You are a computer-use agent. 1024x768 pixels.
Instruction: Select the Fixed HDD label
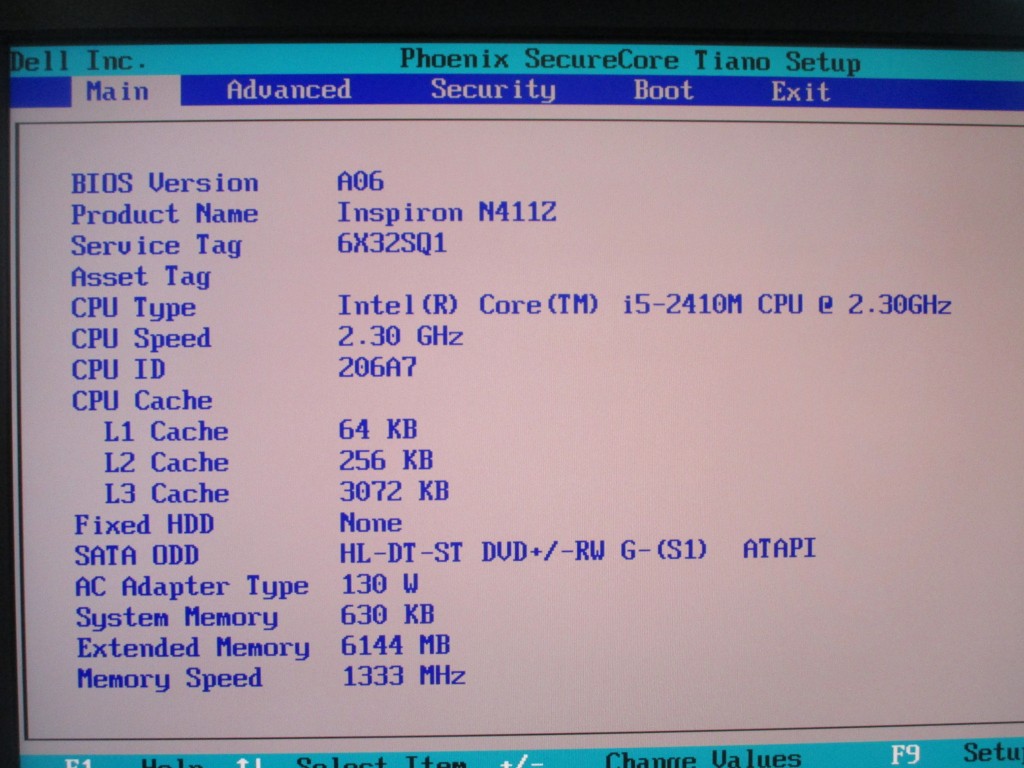[x=144, y=524]
